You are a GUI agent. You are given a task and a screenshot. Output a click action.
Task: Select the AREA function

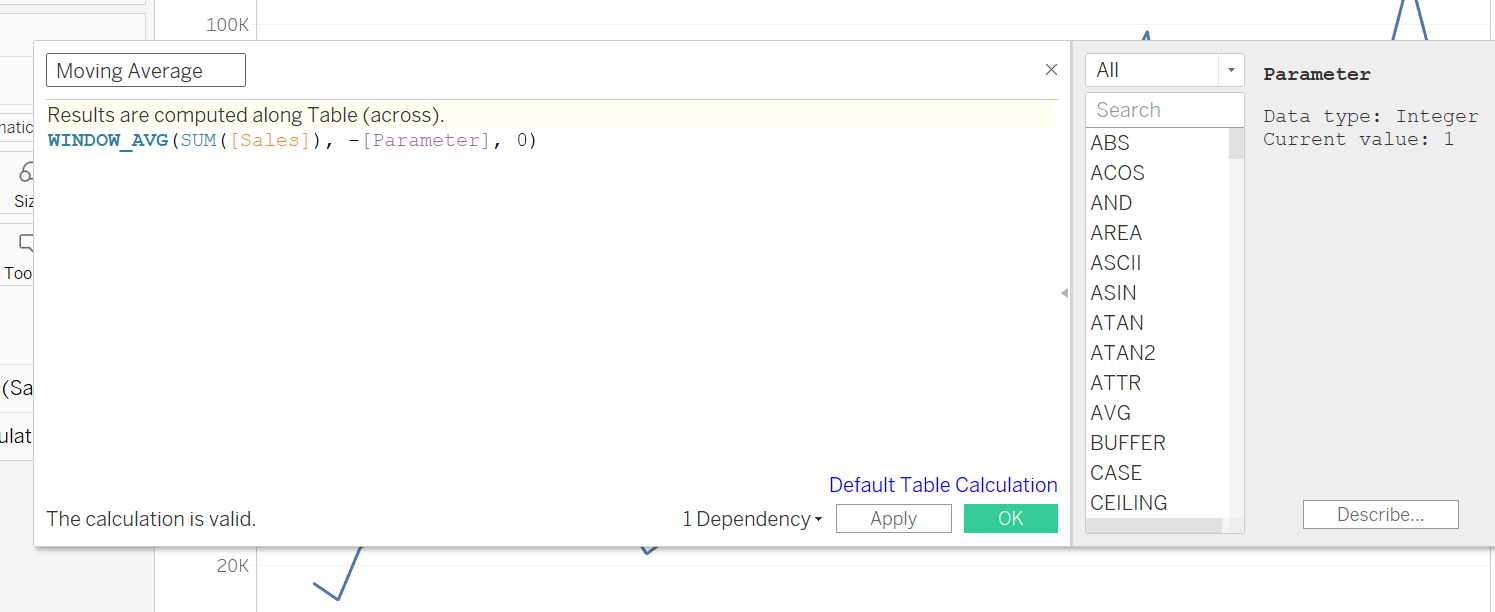(1116, 233)
